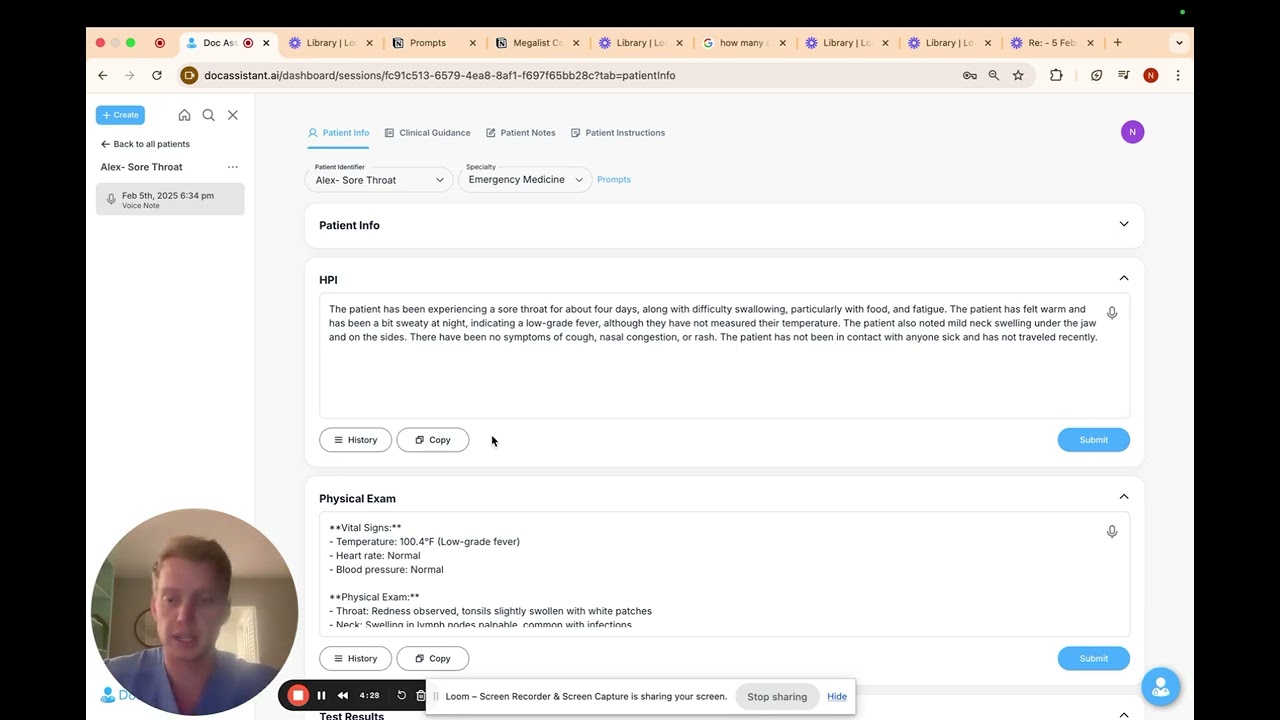This screenshot has width=1280, height=720.
Task: Click the microphone icon in the HPI text box
Action: [x=1112, y=313]
